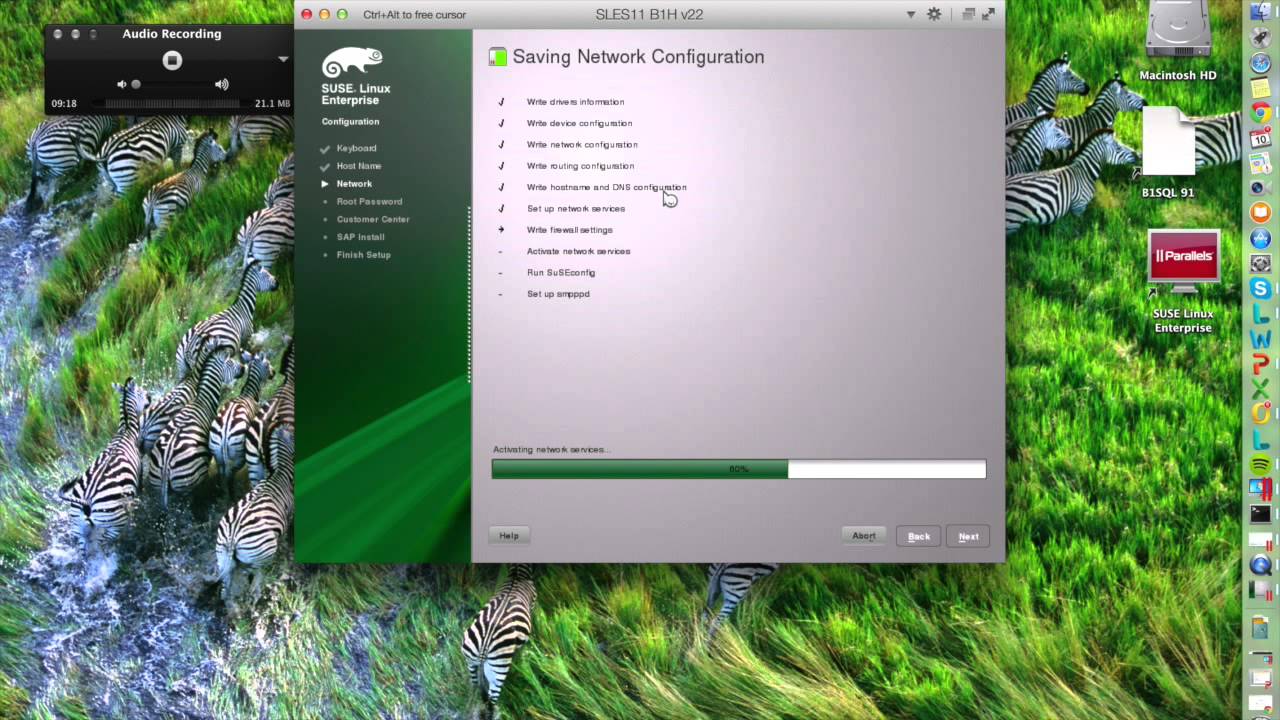Open the Parallels VM settings gear
The image size is (1280, 720).
[x=934, y=14]
